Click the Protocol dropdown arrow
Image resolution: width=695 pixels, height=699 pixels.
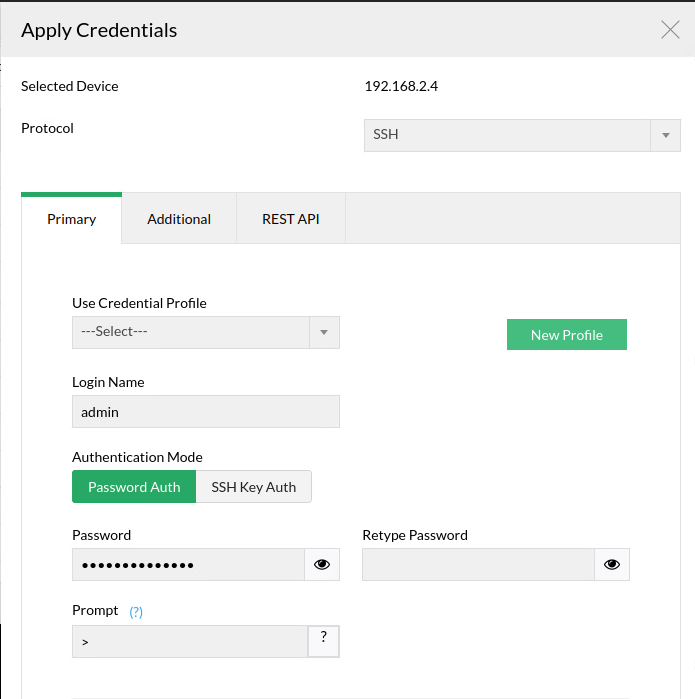coord(666,135)
